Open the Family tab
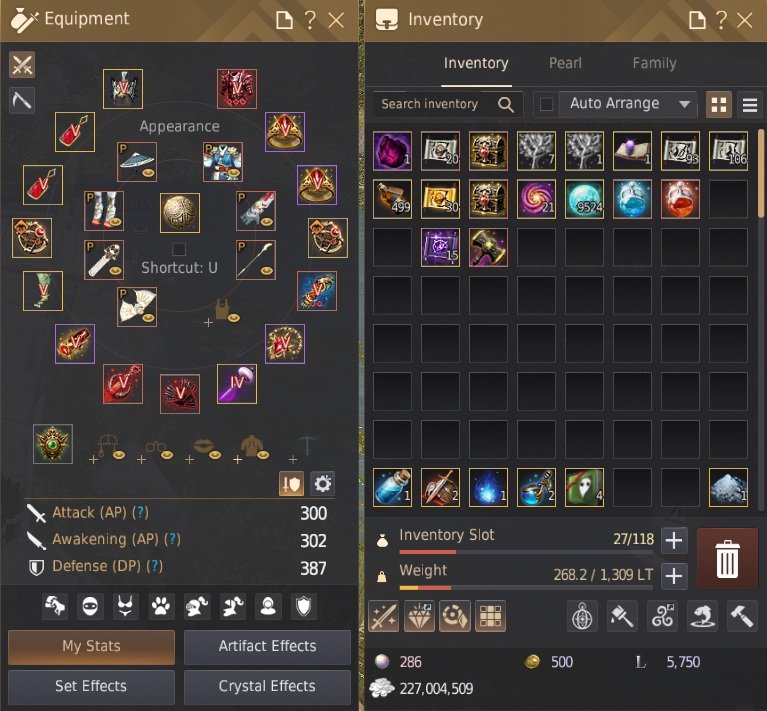Image resolution: width=767 pixels, height=711 pixels. 654,63
